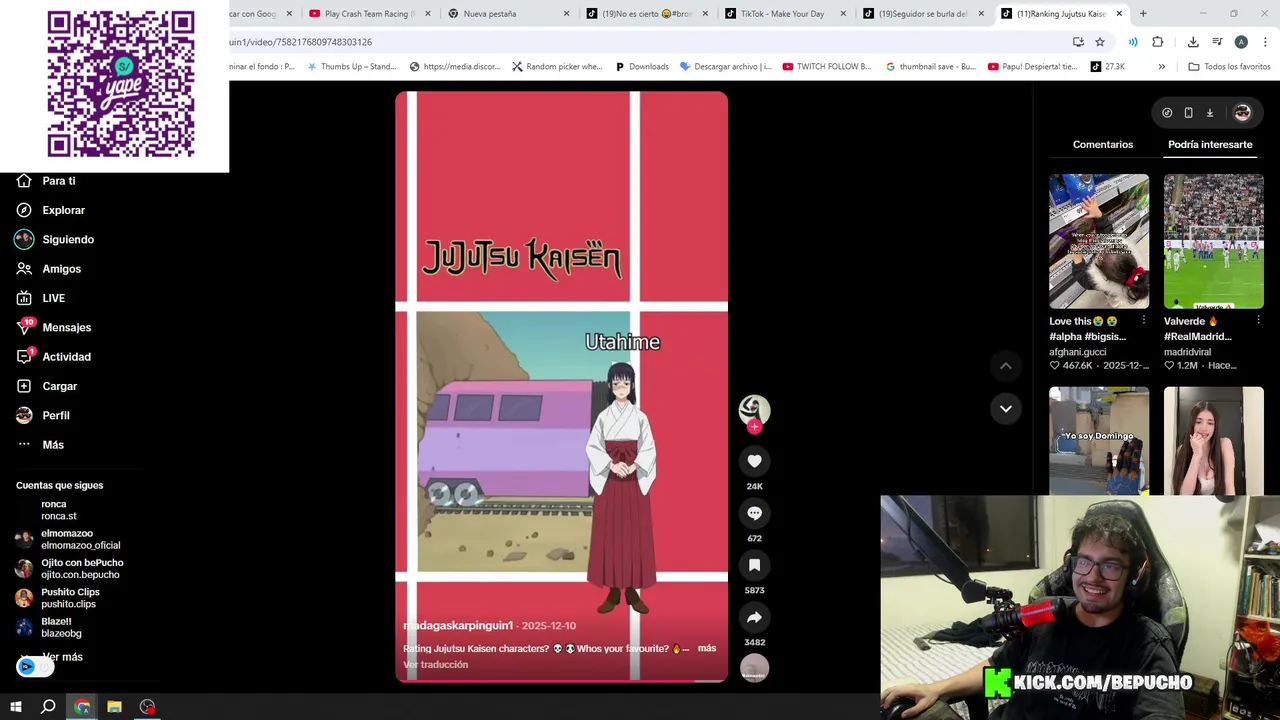This screenshot has height=720, width=1280.
Task: Follow creator via red plus on avatar
Action: pos(754,427)
